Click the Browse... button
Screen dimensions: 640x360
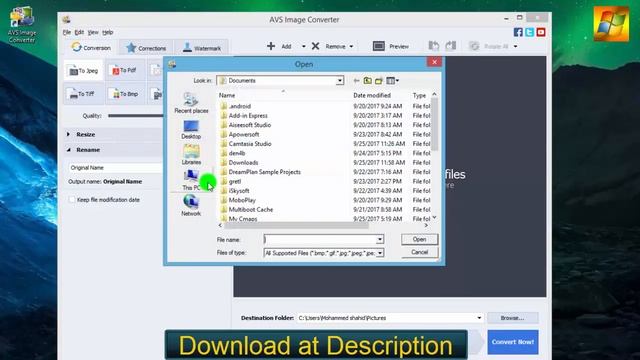(513, 318)
